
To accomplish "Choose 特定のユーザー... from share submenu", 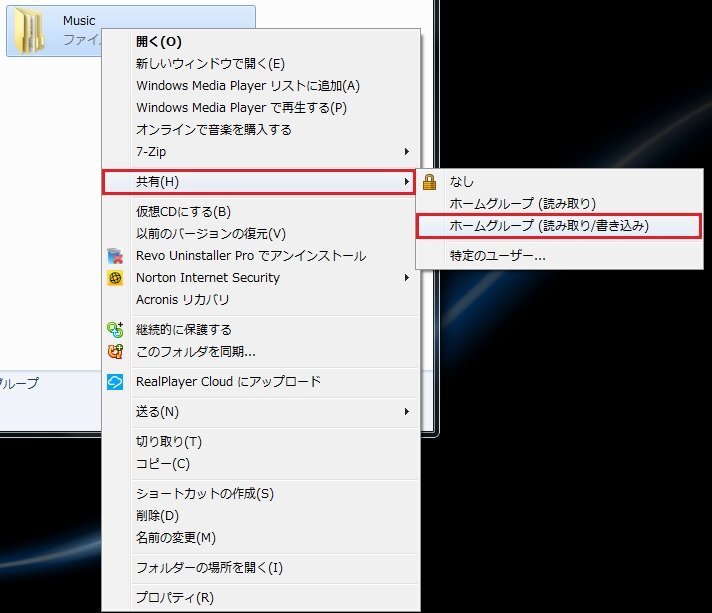I will (x=497, y=256).
